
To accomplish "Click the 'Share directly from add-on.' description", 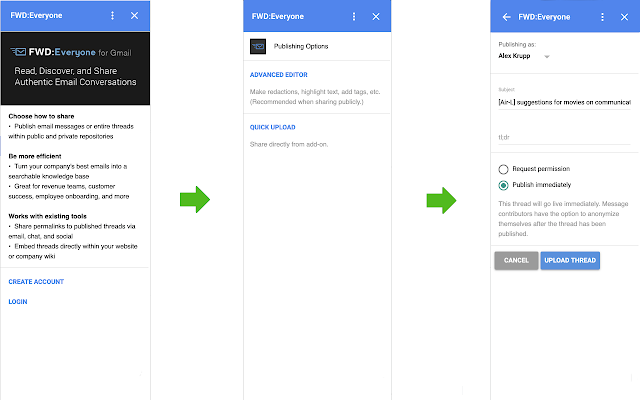I will coord(289,144).
